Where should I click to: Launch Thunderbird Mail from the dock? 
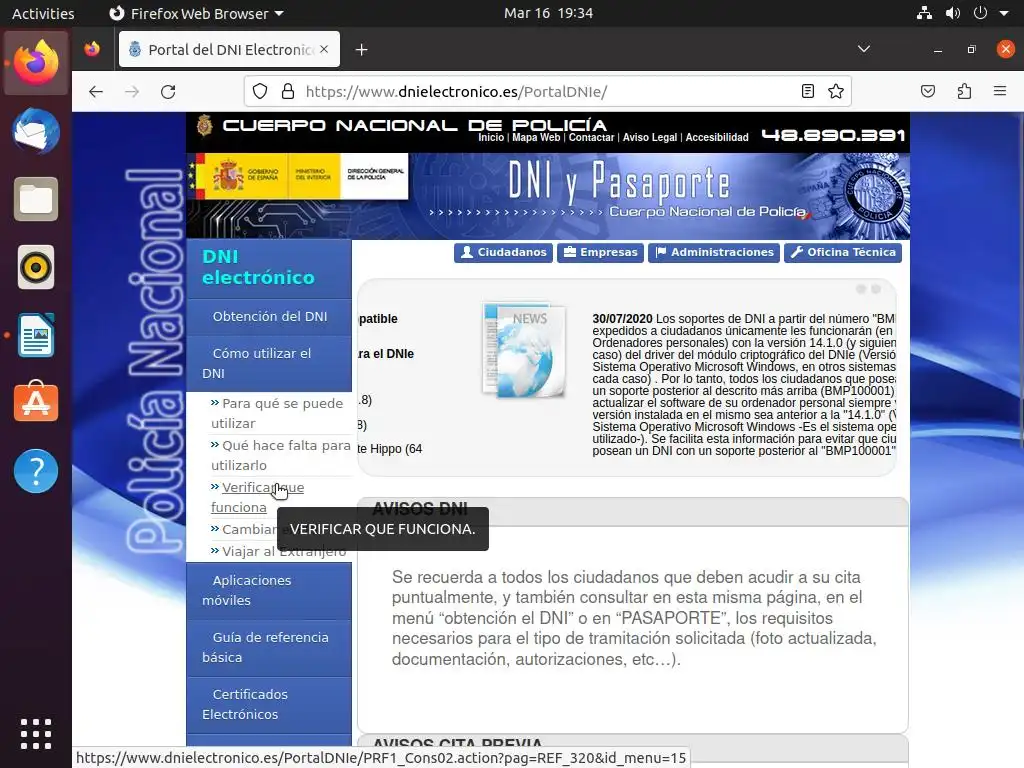click(36, 131)
